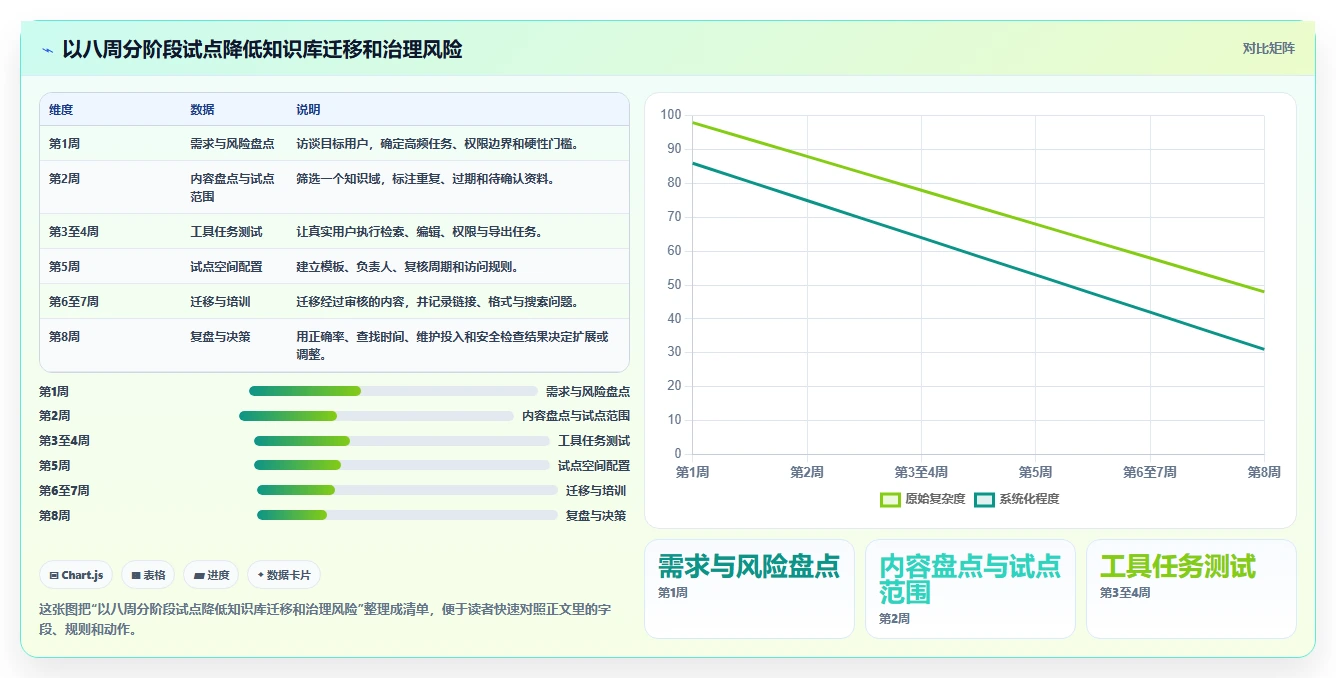Click table cell 让真实用户执行检索、编辑、权限与导出任务。
Image resolution: width=1336 pixels, height=678 pixels.
click(x=419, y=232)
